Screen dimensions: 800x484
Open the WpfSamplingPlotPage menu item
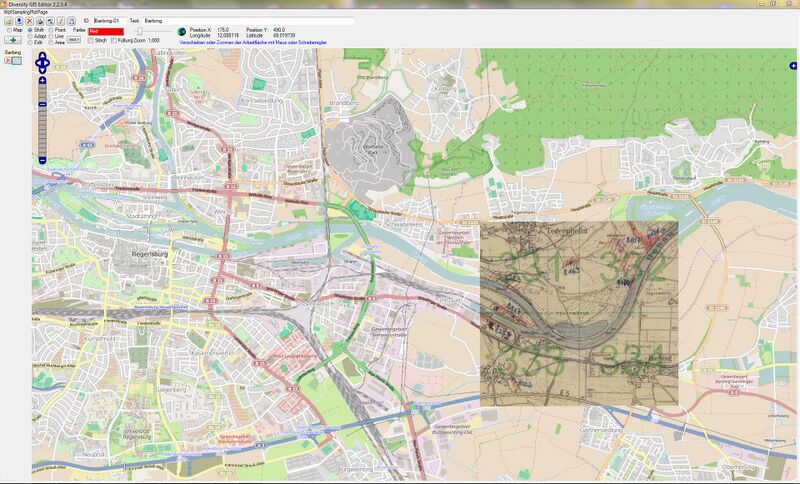tap(26, 12)
